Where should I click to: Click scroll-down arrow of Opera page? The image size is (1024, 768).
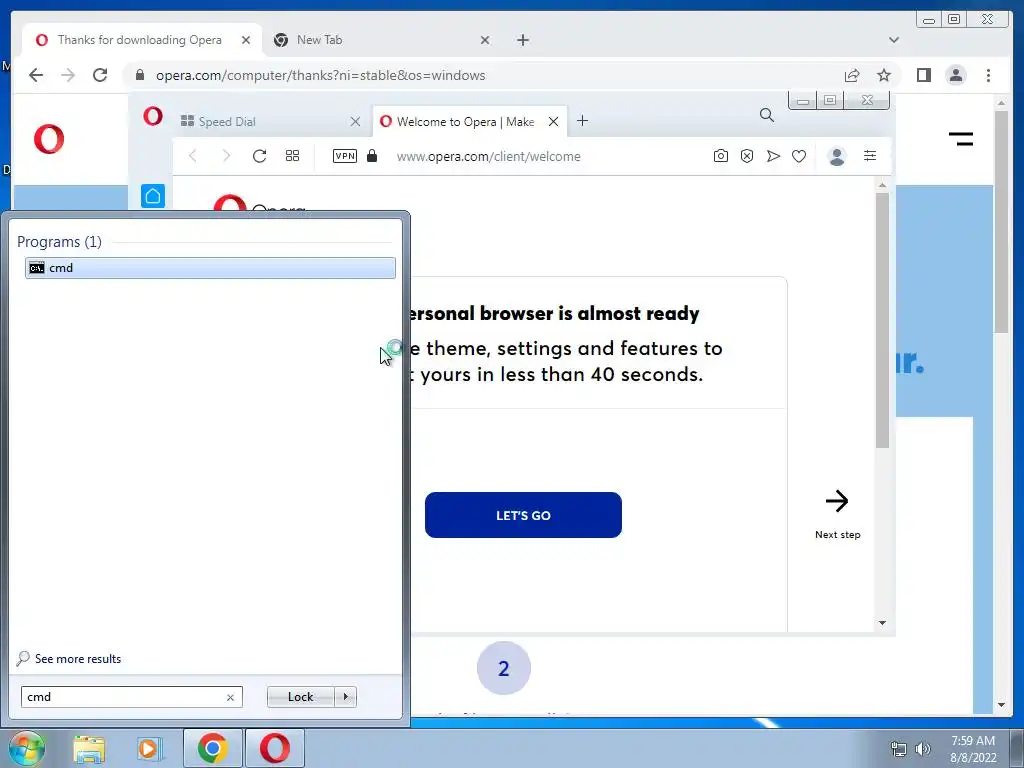point(882,623)
